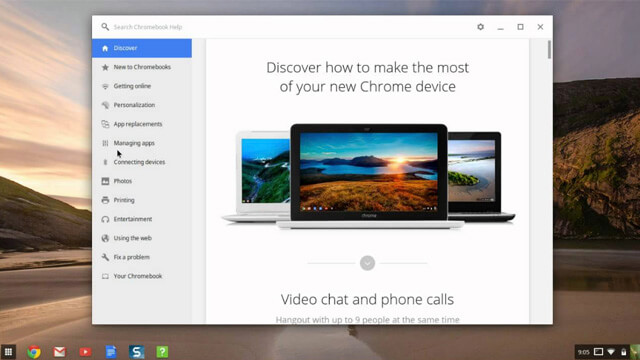This screenshot has width=640, height=360.
Task: Open the blue S app on the shelf
Action: click(137, 352)
